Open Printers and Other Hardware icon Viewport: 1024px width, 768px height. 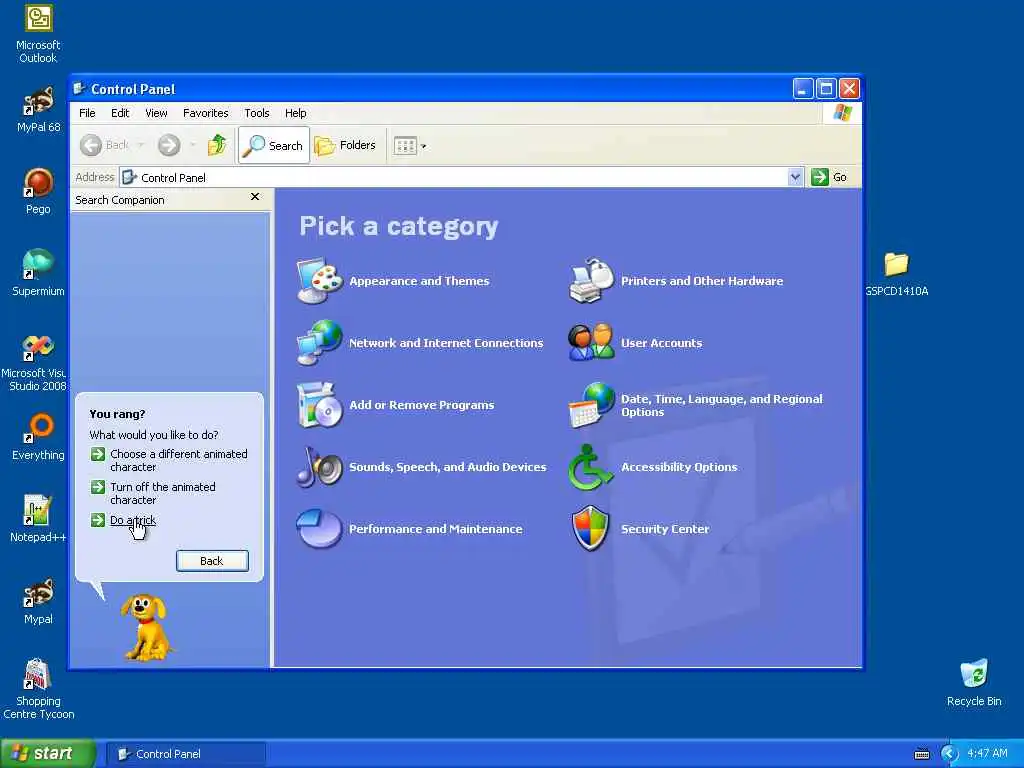click(x=591, y=281)
